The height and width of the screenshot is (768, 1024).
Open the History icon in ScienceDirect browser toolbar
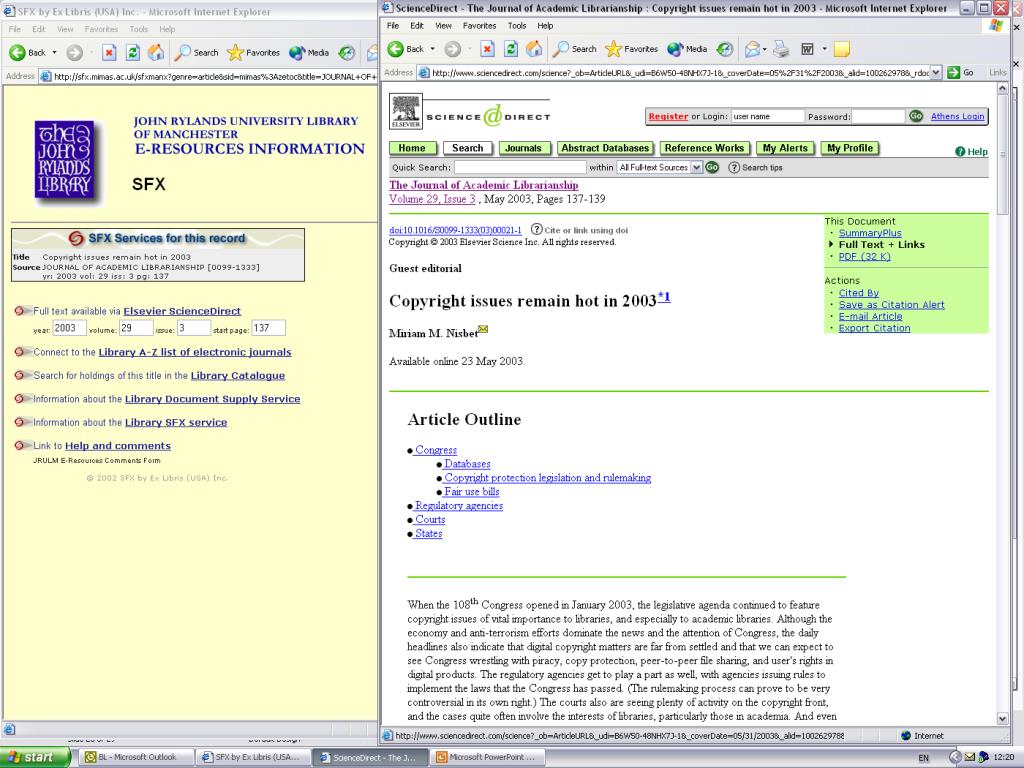[x=724, y=49]
